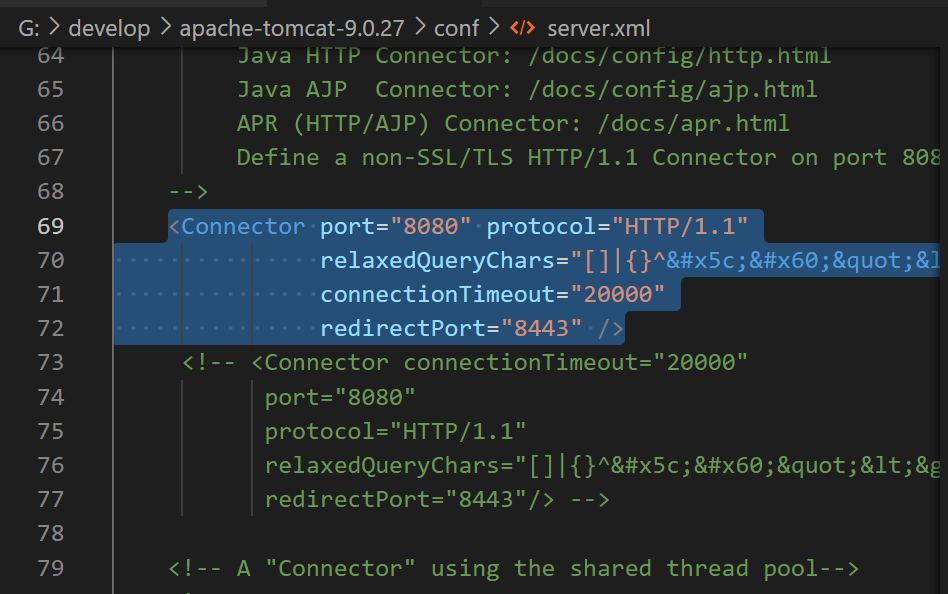Click the server.xml breadcrumb file name
This screenshot has height=594, width=948.
(599, 28)
